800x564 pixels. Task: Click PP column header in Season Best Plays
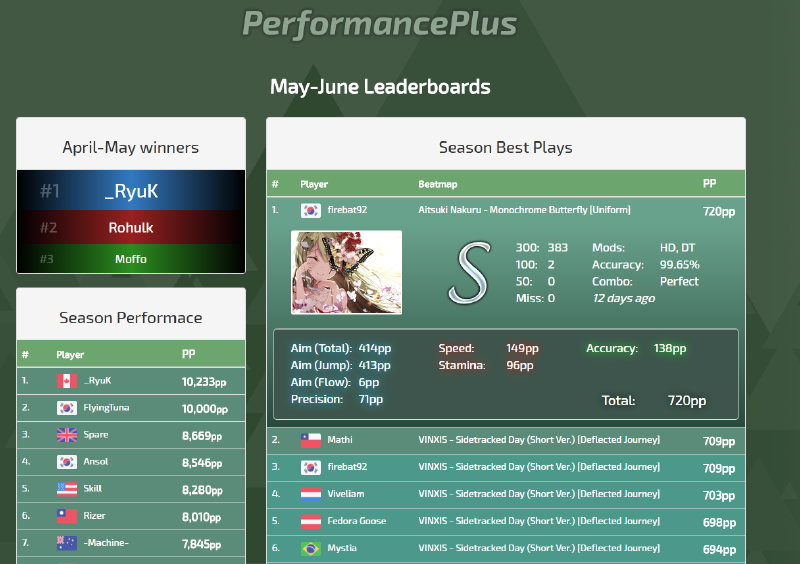click(x=709, y=184)
